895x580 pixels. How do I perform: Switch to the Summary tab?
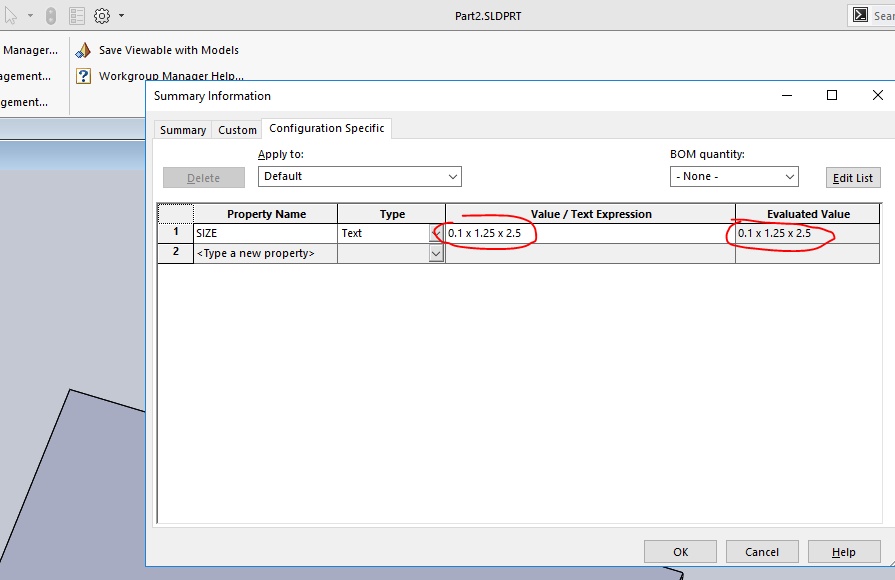183,130
